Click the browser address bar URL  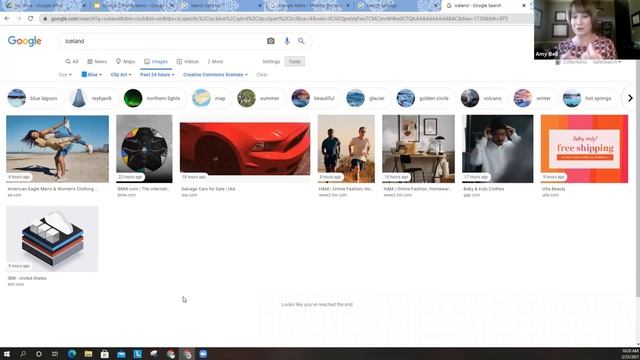pos(280,19)
